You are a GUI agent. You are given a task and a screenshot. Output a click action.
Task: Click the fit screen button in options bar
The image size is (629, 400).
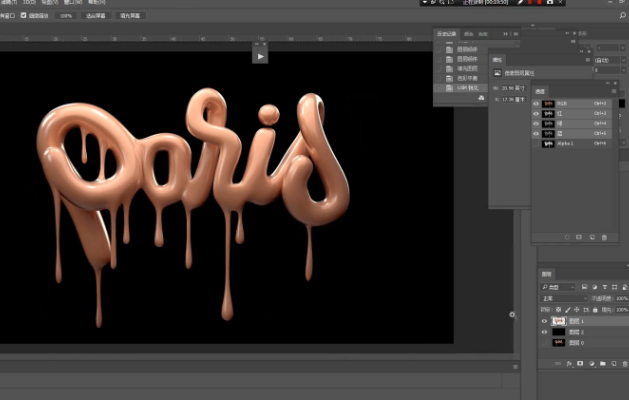click(95, 16)
